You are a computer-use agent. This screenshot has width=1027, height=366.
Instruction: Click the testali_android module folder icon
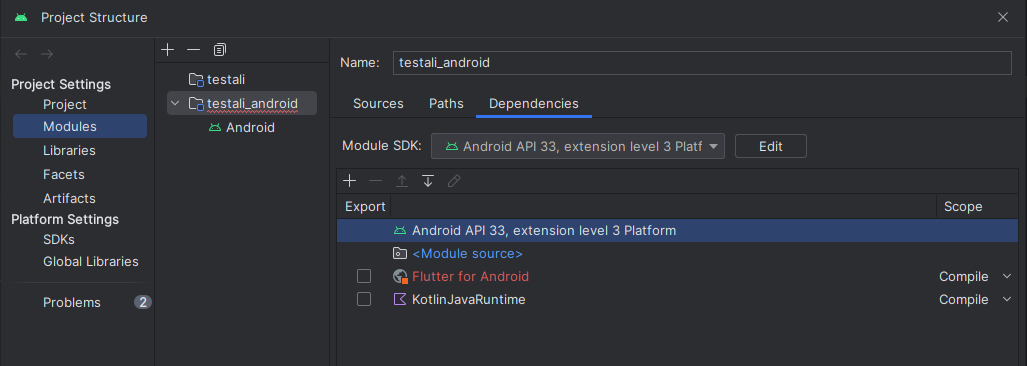[x=196, y=103]
